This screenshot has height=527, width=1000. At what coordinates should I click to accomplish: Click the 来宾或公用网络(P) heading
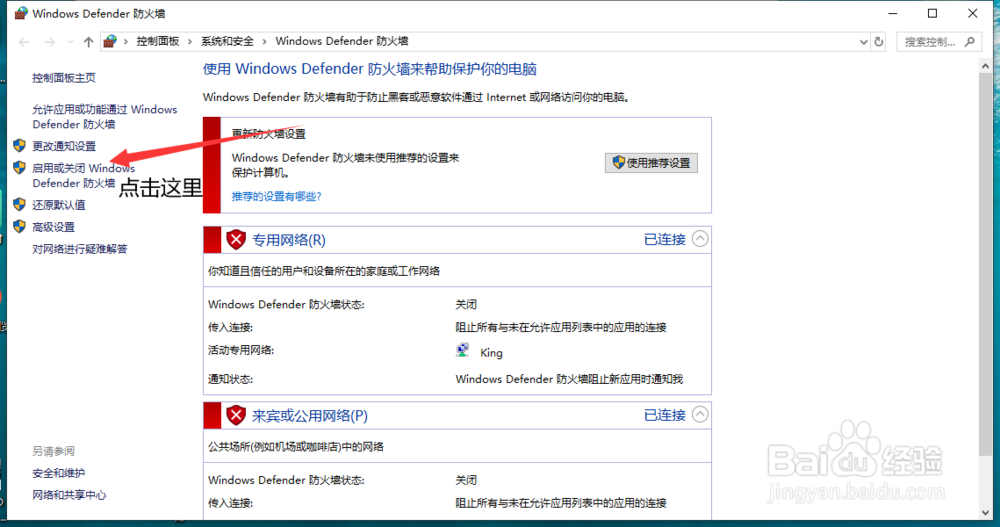[x=310, y=416]
